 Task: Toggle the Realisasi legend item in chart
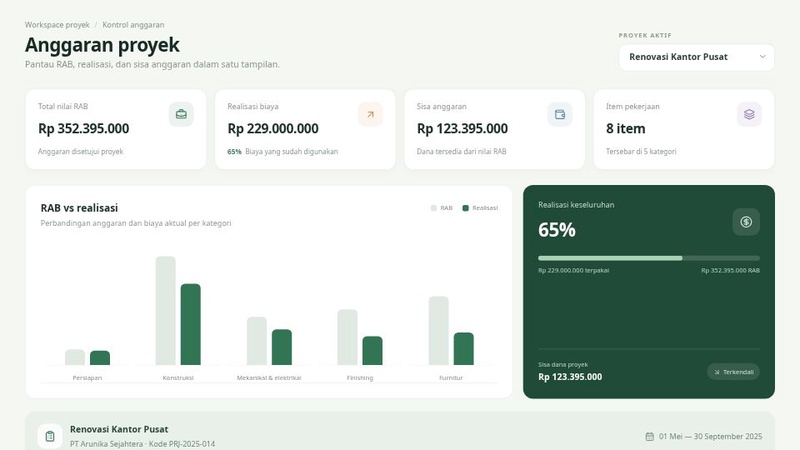pyautogui.click(x=480, y=208)
